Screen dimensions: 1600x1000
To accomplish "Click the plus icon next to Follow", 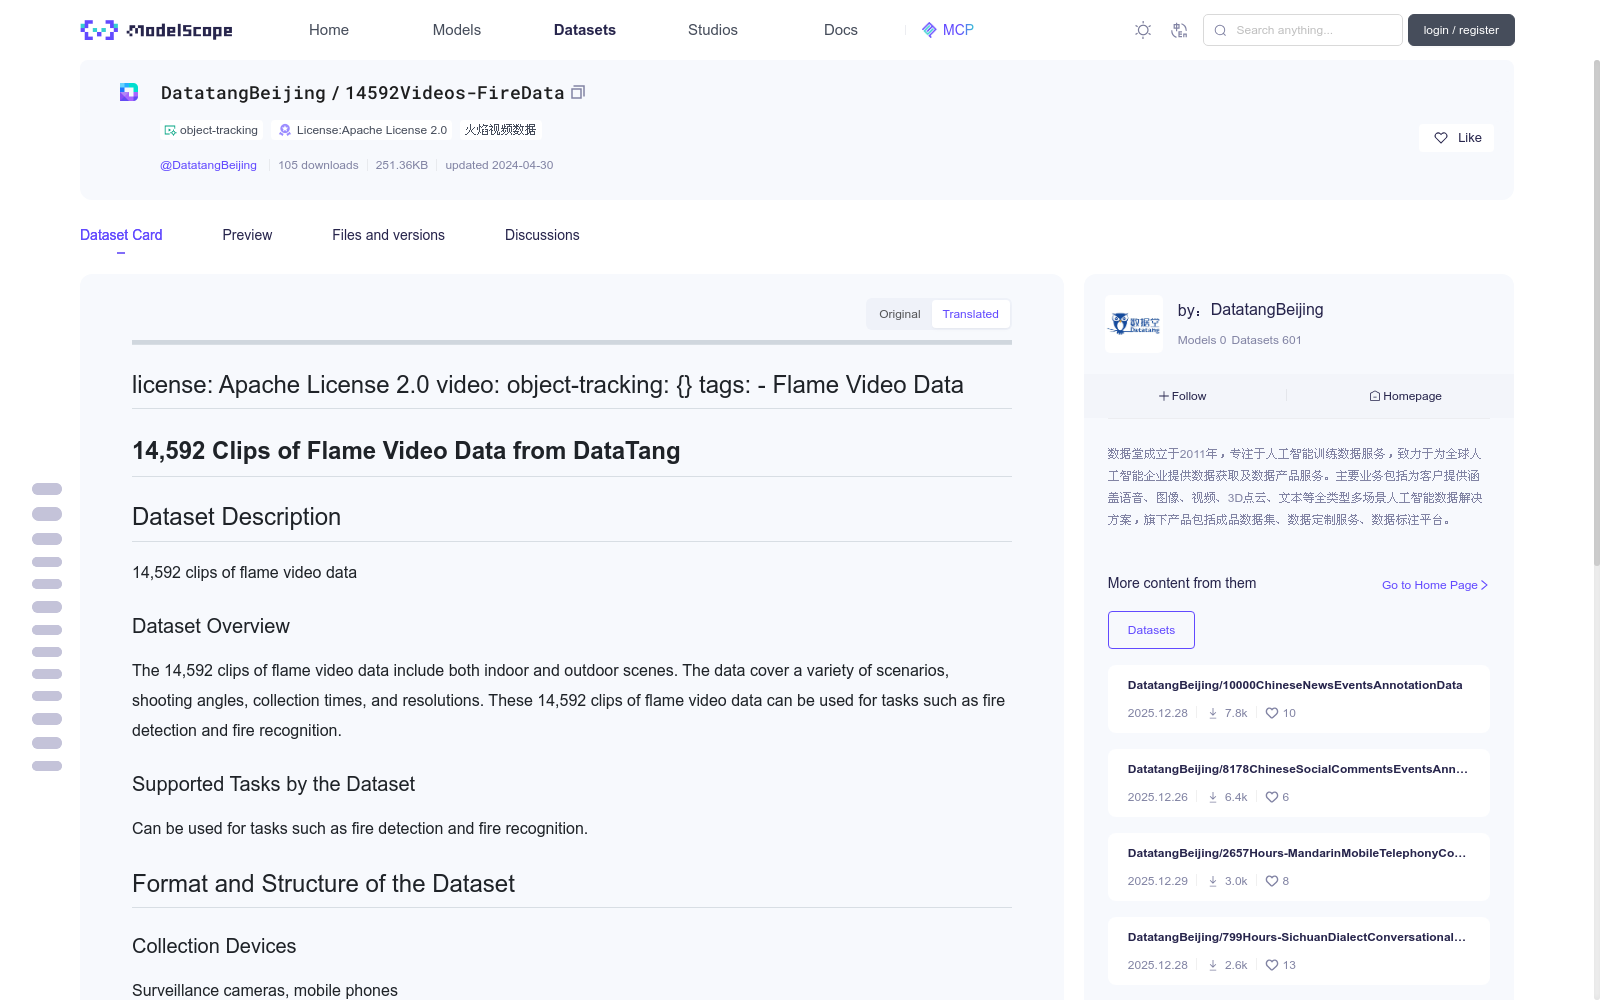I will click(1164, 396).
